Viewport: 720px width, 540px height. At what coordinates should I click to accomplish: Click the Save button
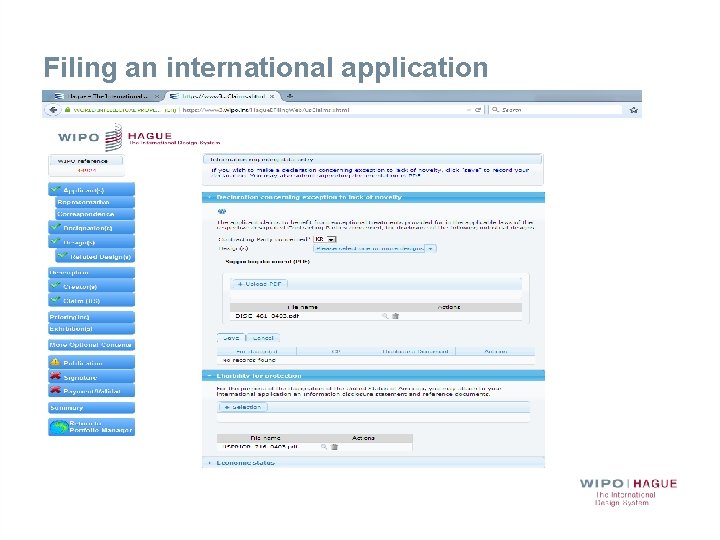pyautogui.click(x=231, y=338)
